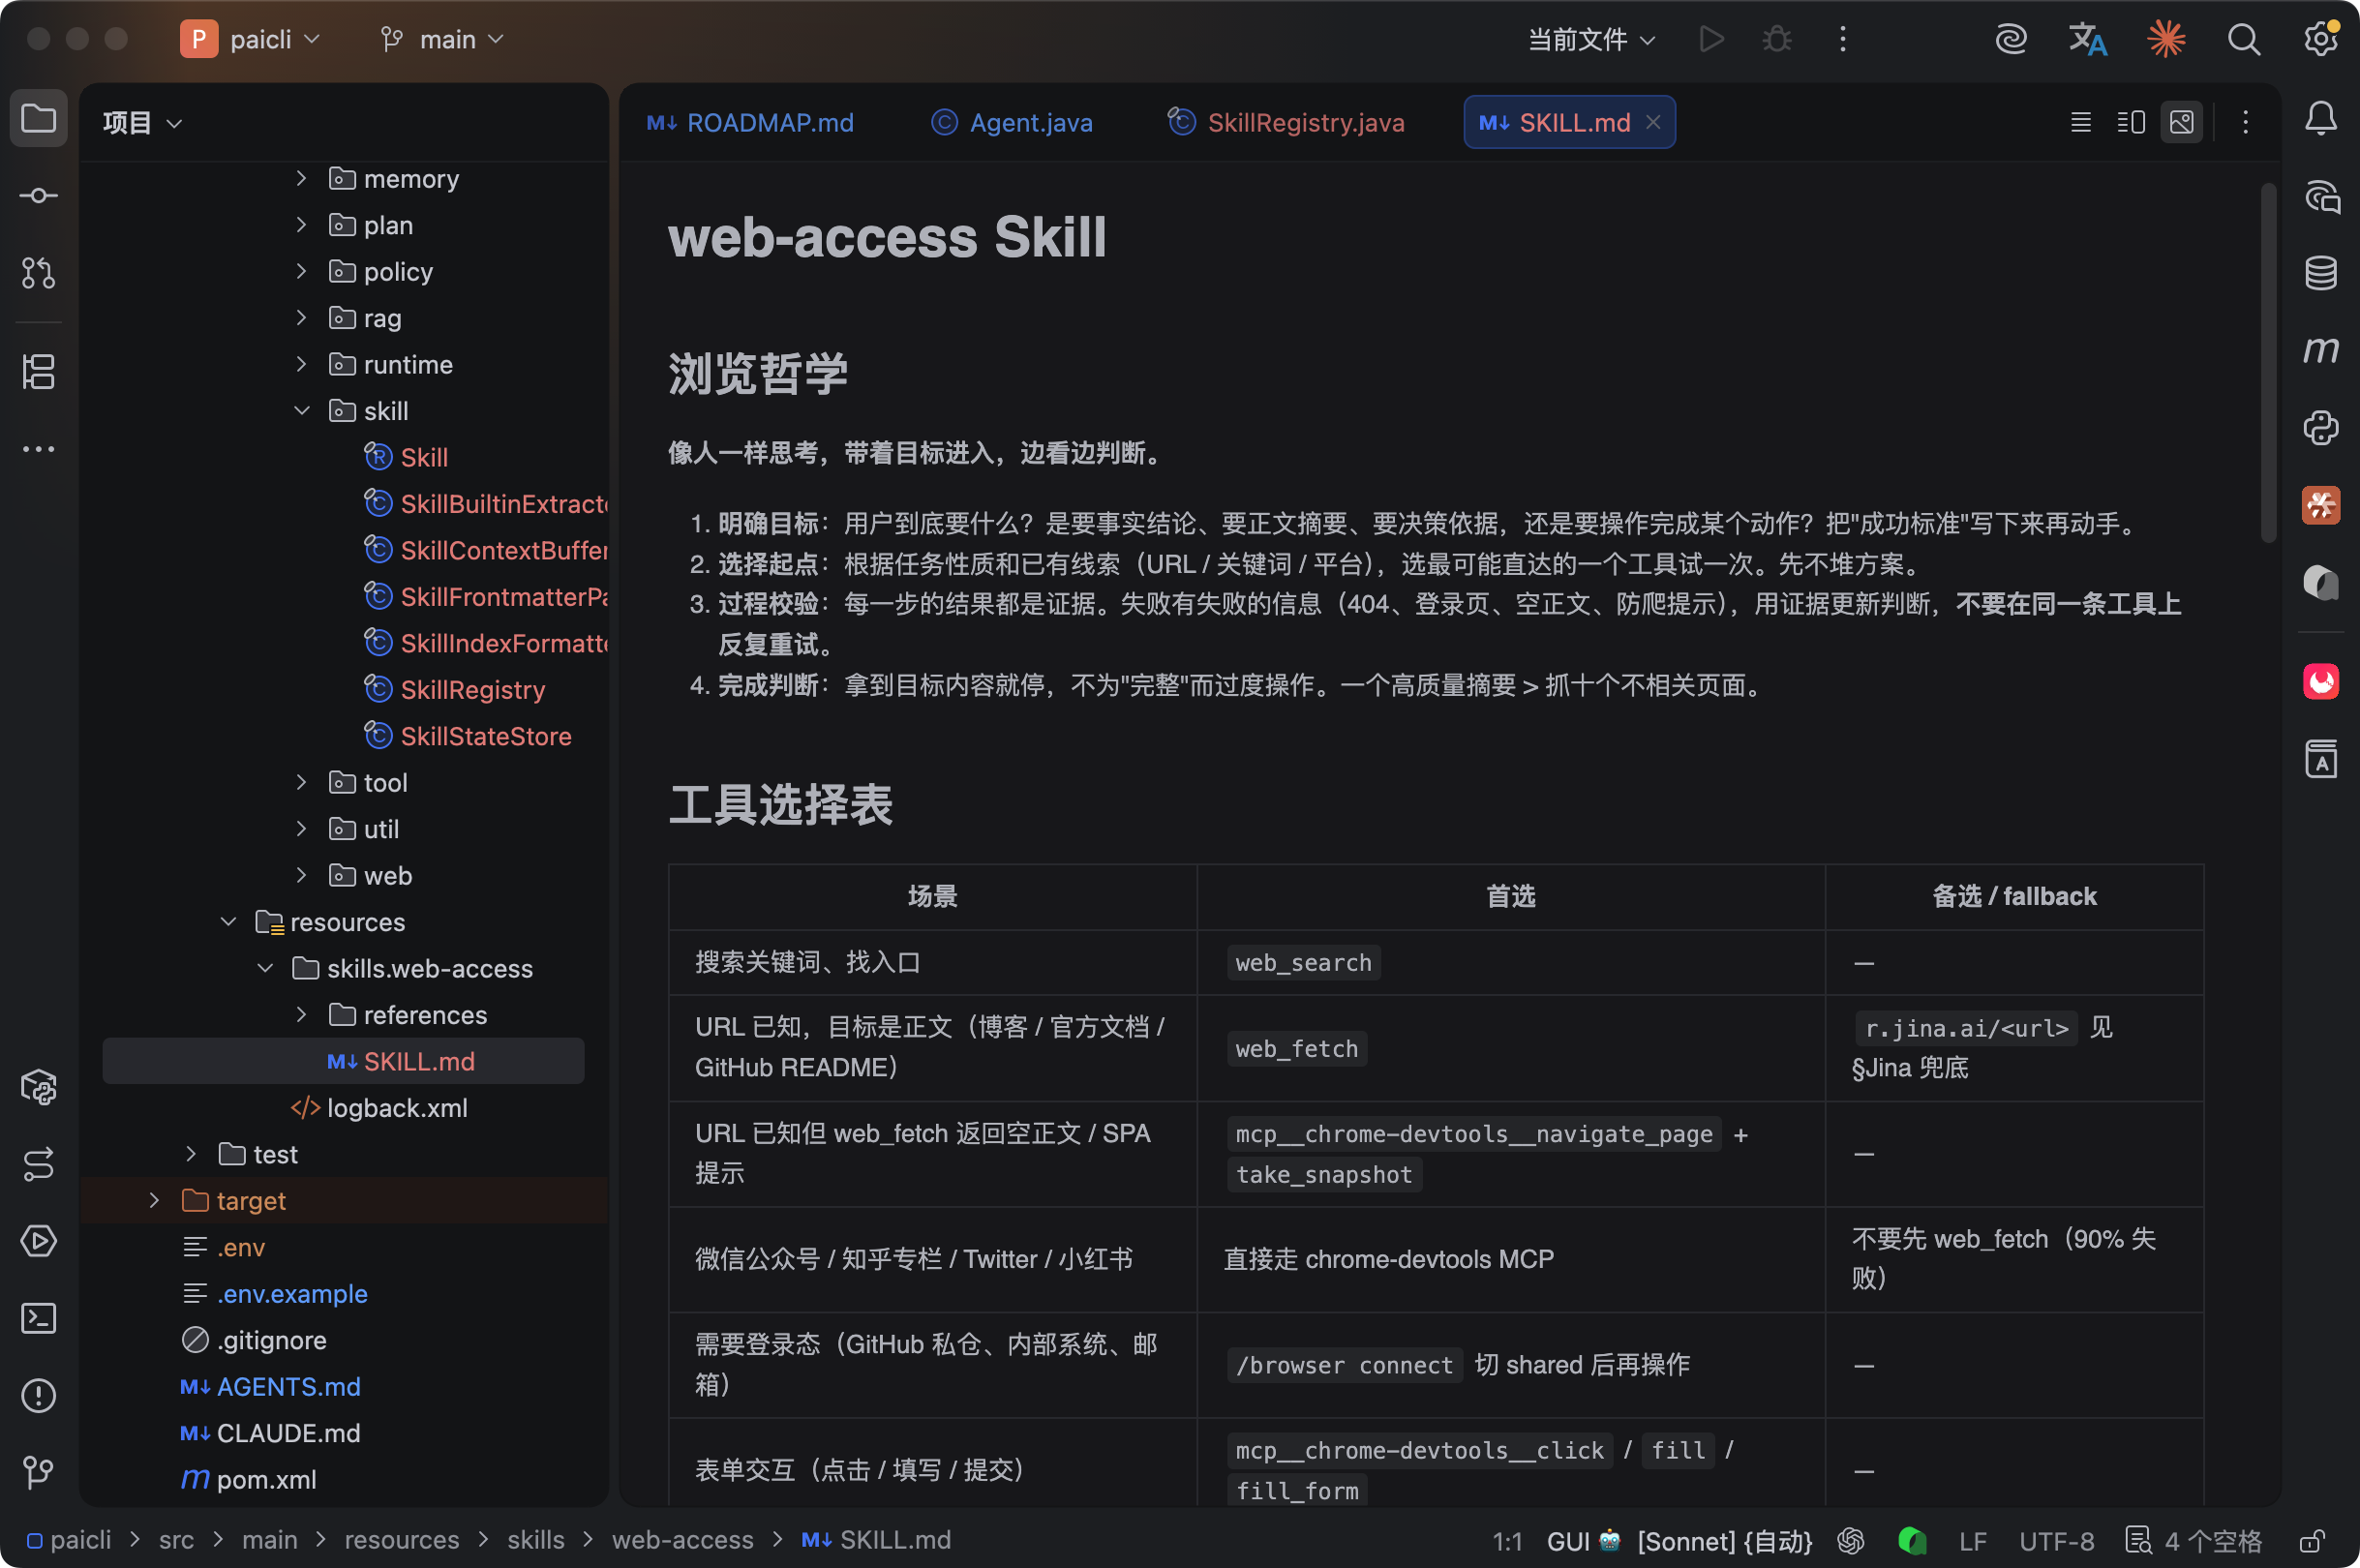Screen dimensions: 2360x1568
Task: Switch to editor and preview split mode
Action: 2131,122
